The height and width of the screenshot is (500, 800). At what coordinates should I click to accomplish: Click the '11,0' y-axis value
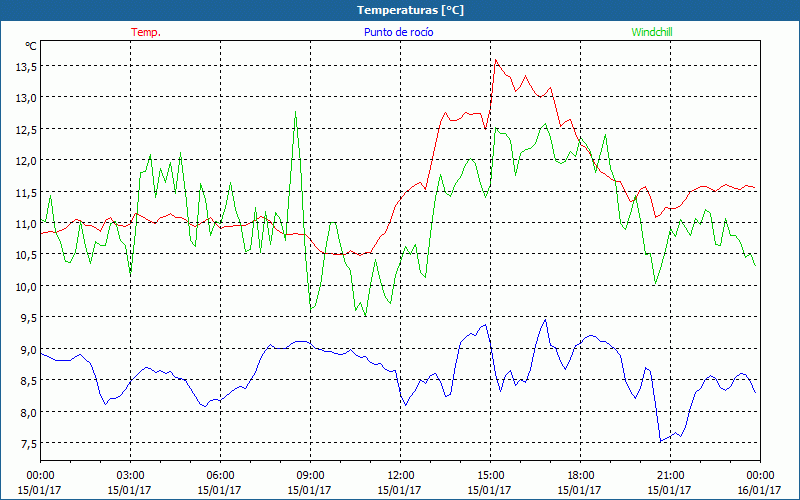[x=26, y=224]
